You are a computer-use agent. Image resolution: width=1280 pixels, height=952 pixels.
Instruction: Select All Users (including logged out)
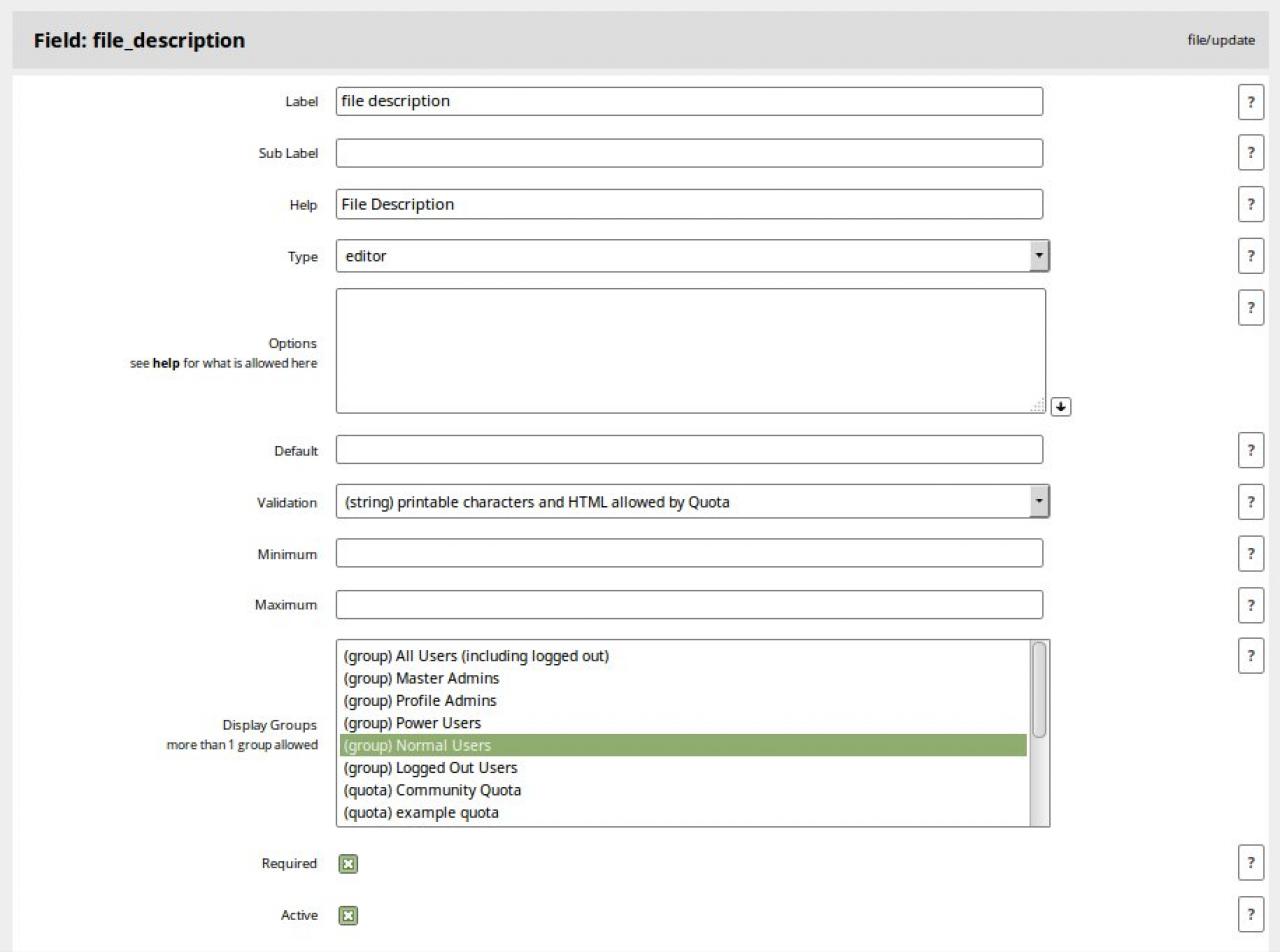point(476,656)
